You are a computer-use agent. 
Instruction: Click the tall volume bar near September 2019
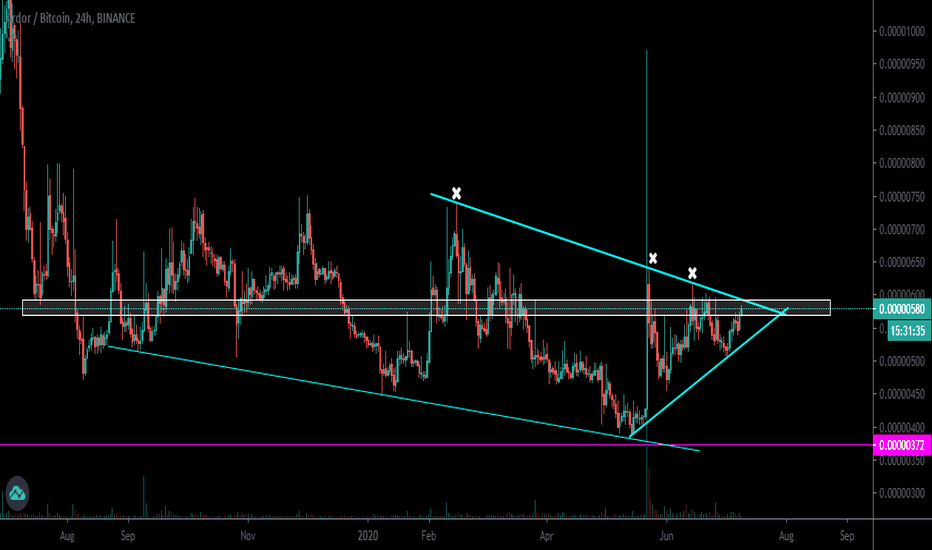[x=143, y=497]
